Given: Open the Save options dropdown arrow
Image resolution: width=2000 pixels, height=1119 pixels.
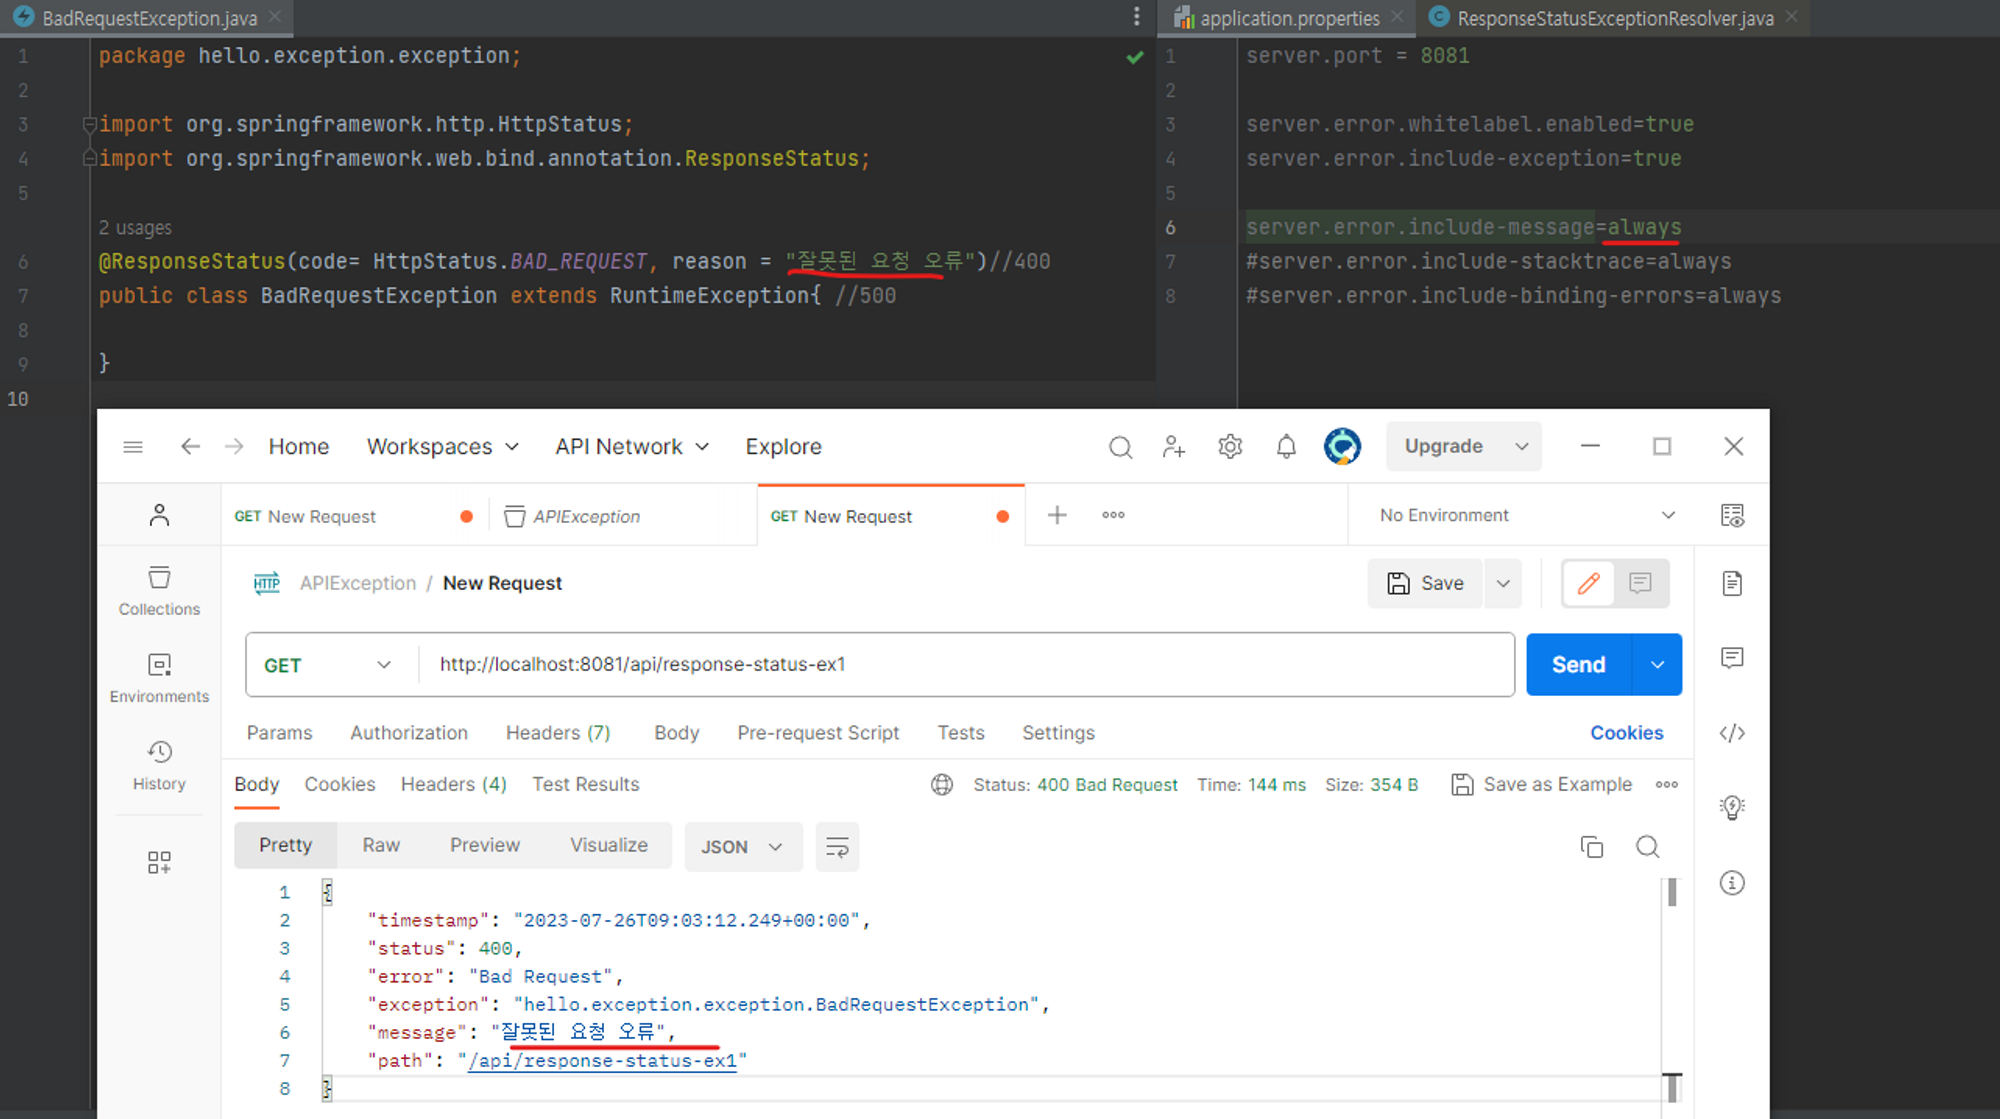Looking at the screenshot, I should (1503, 583).
